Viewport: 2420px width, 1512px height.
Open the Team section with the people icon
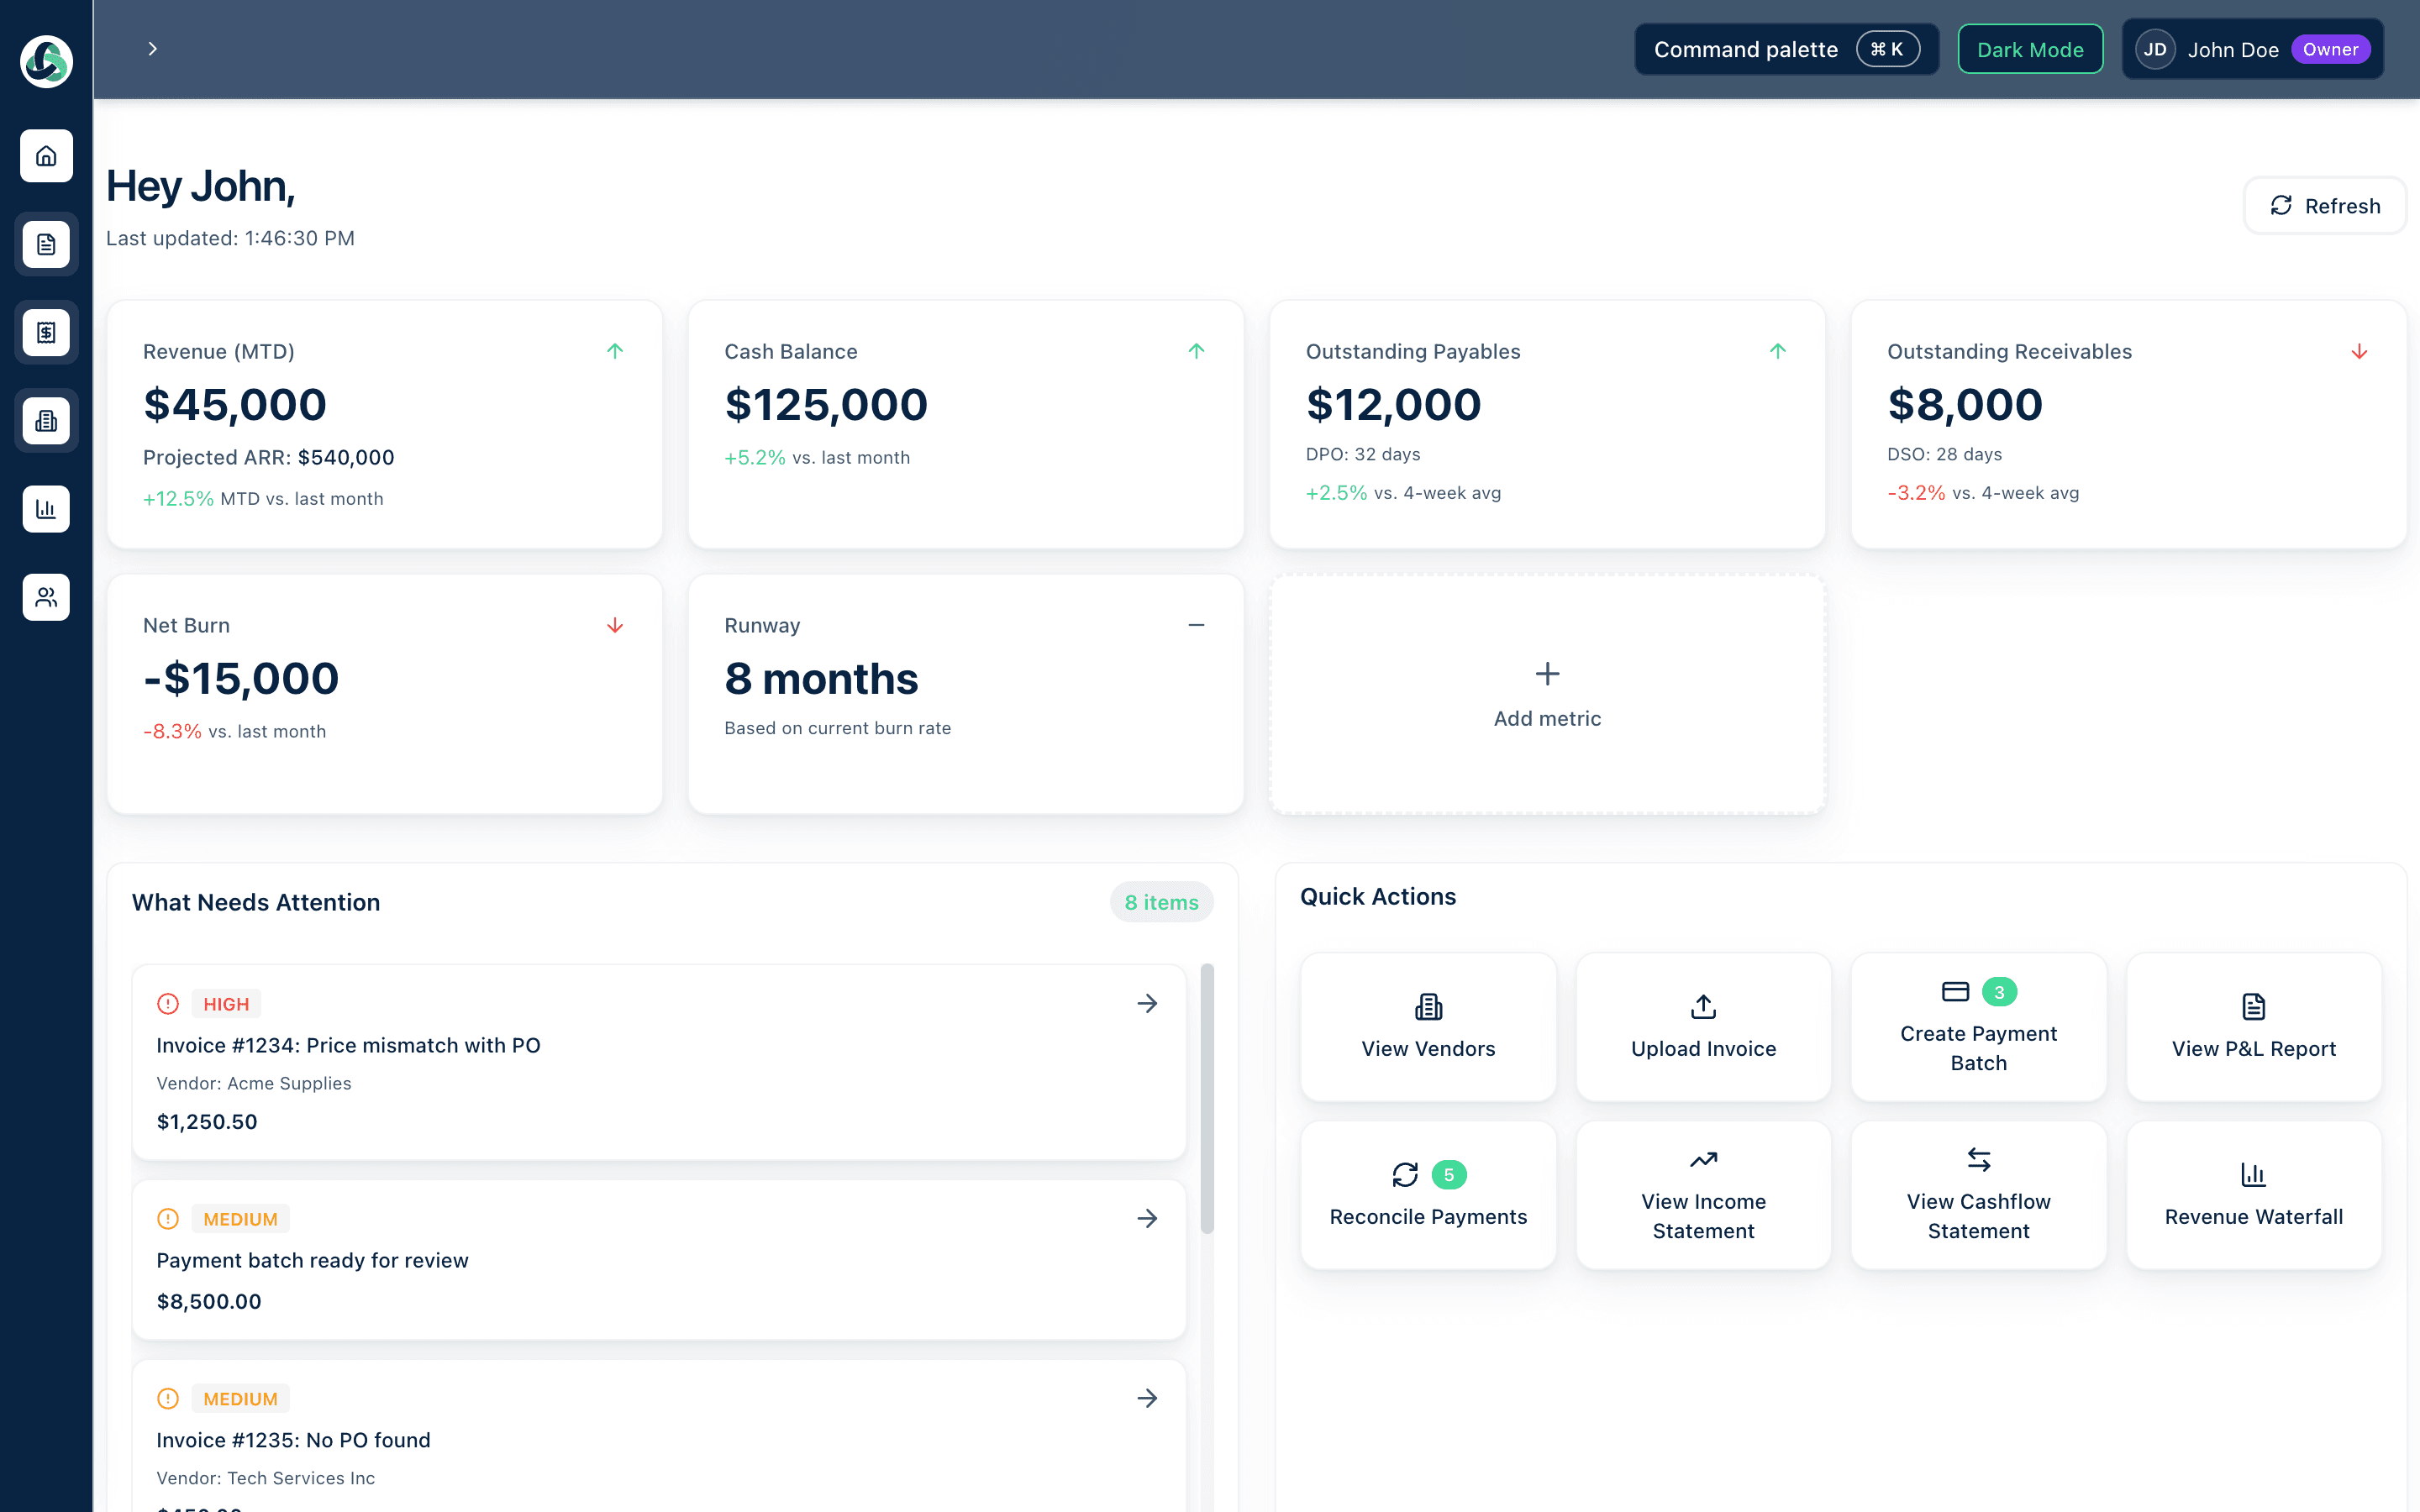coord(46,597)
